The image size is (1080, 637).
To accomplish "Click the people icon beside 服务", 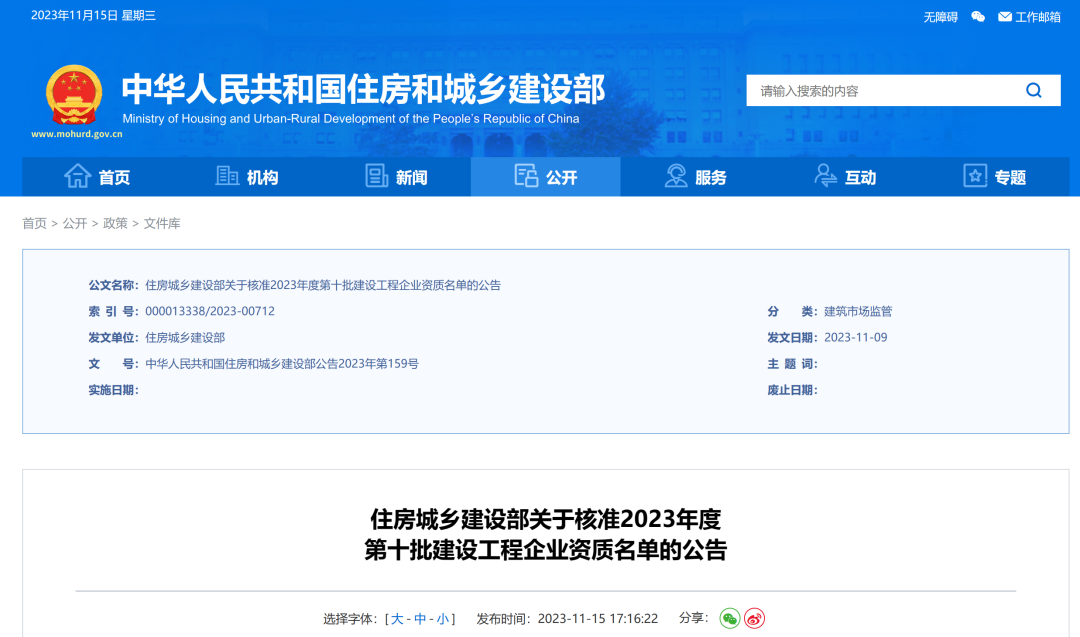I will (x=675, y=175).
